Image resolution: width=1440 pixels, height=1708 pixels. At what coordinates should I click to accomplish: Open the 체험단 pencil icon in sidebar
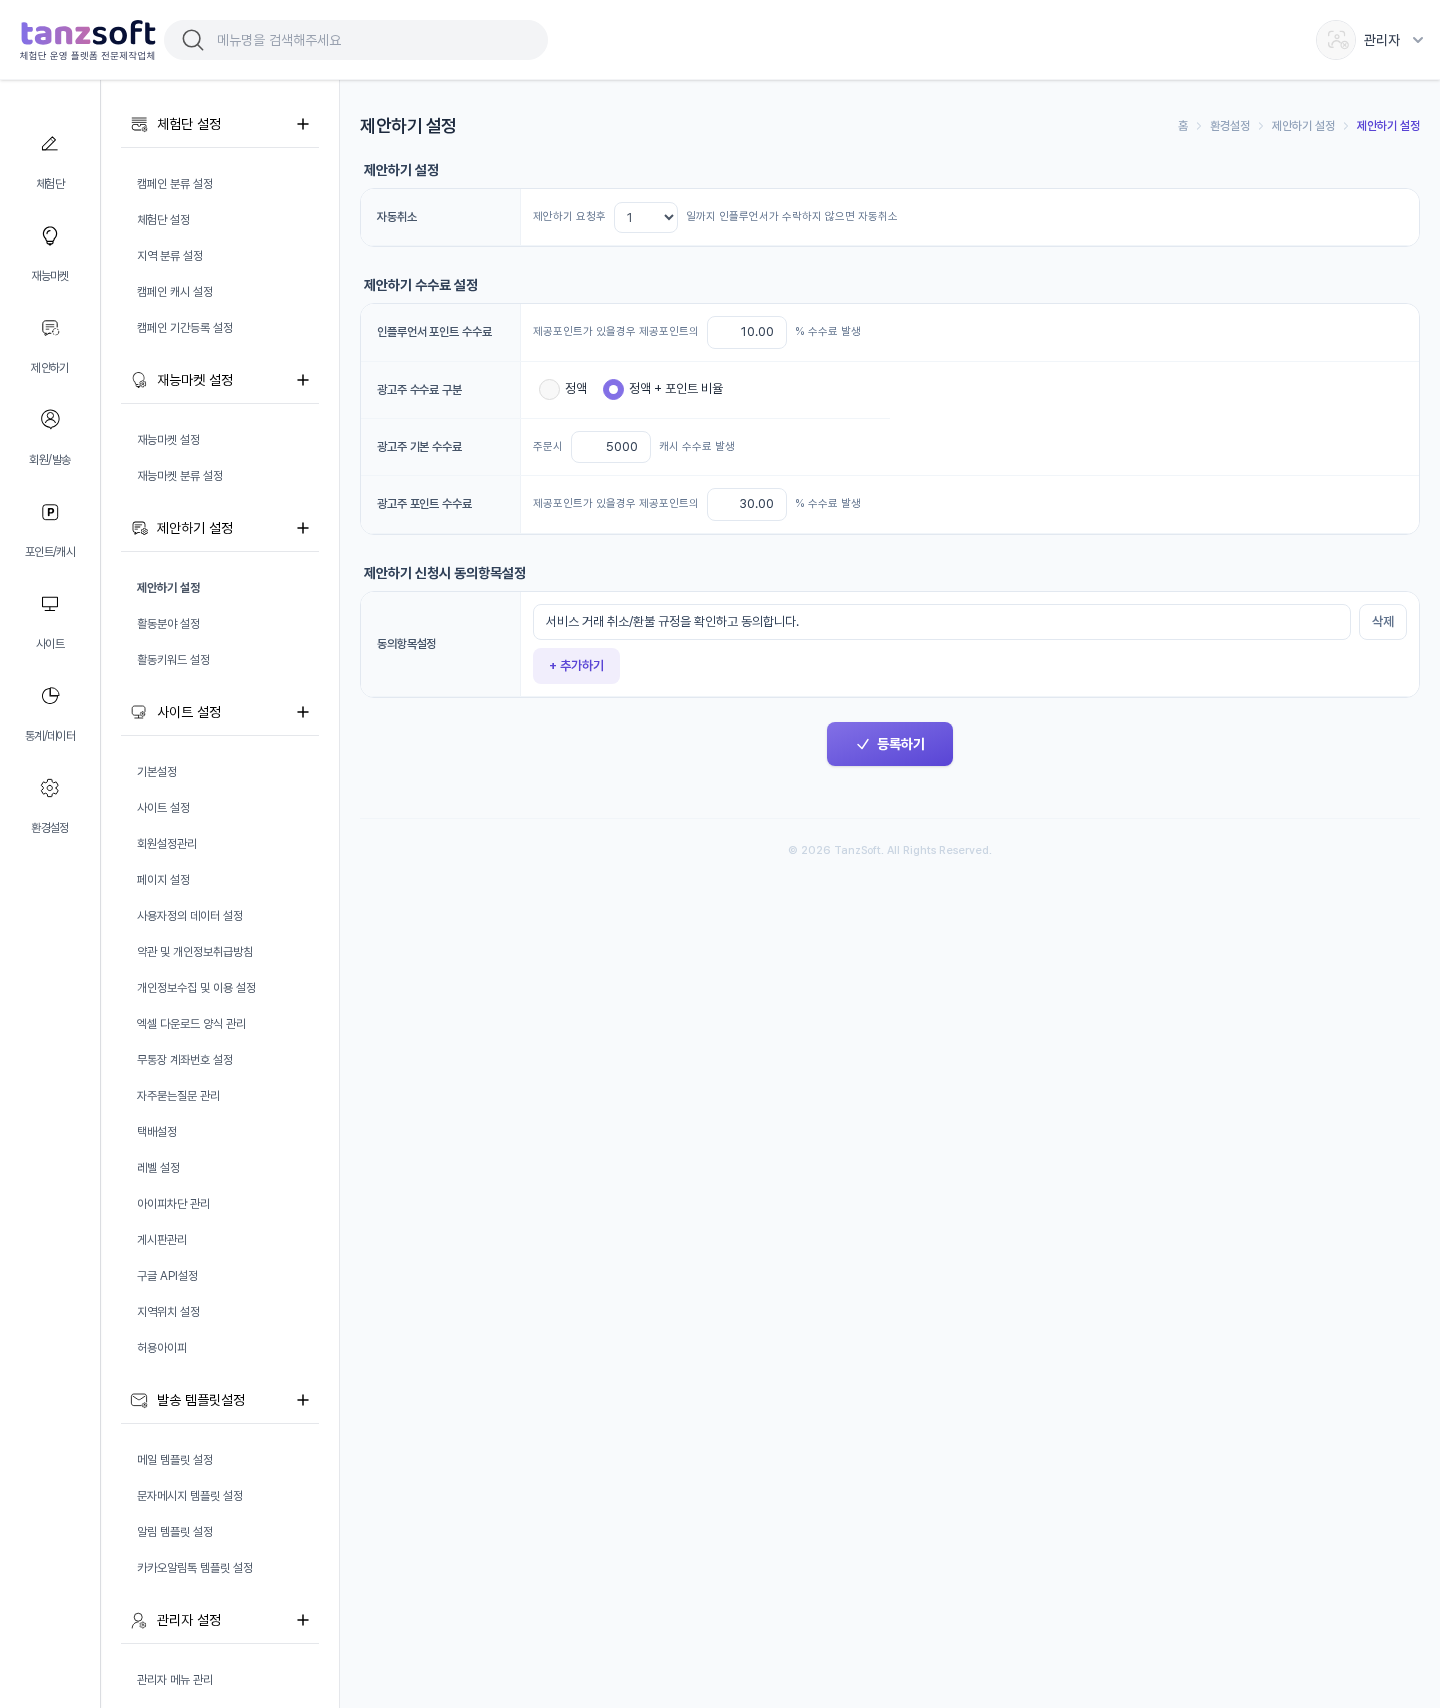pos(50,144)
